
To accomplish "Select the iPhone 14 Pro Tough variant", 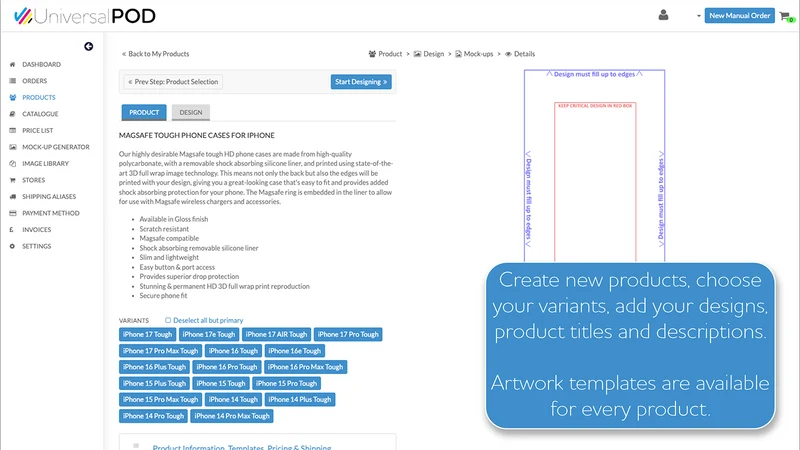I will click(153, 416).
